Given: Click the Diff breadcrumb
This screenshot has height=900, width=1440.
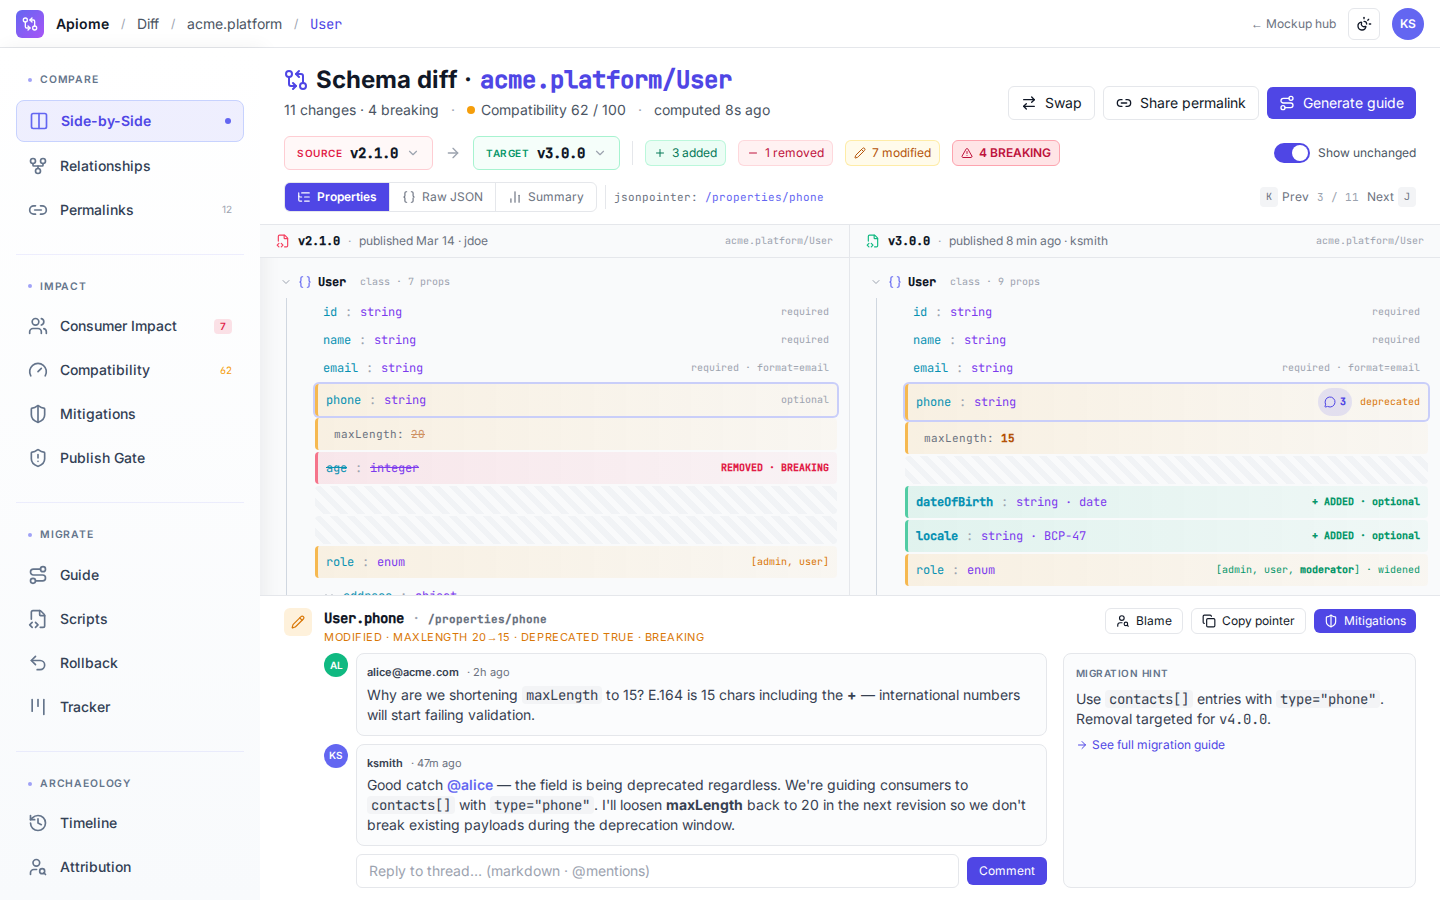Looking at the screenshot, I should pyautogui.click(x=148, y=24).
